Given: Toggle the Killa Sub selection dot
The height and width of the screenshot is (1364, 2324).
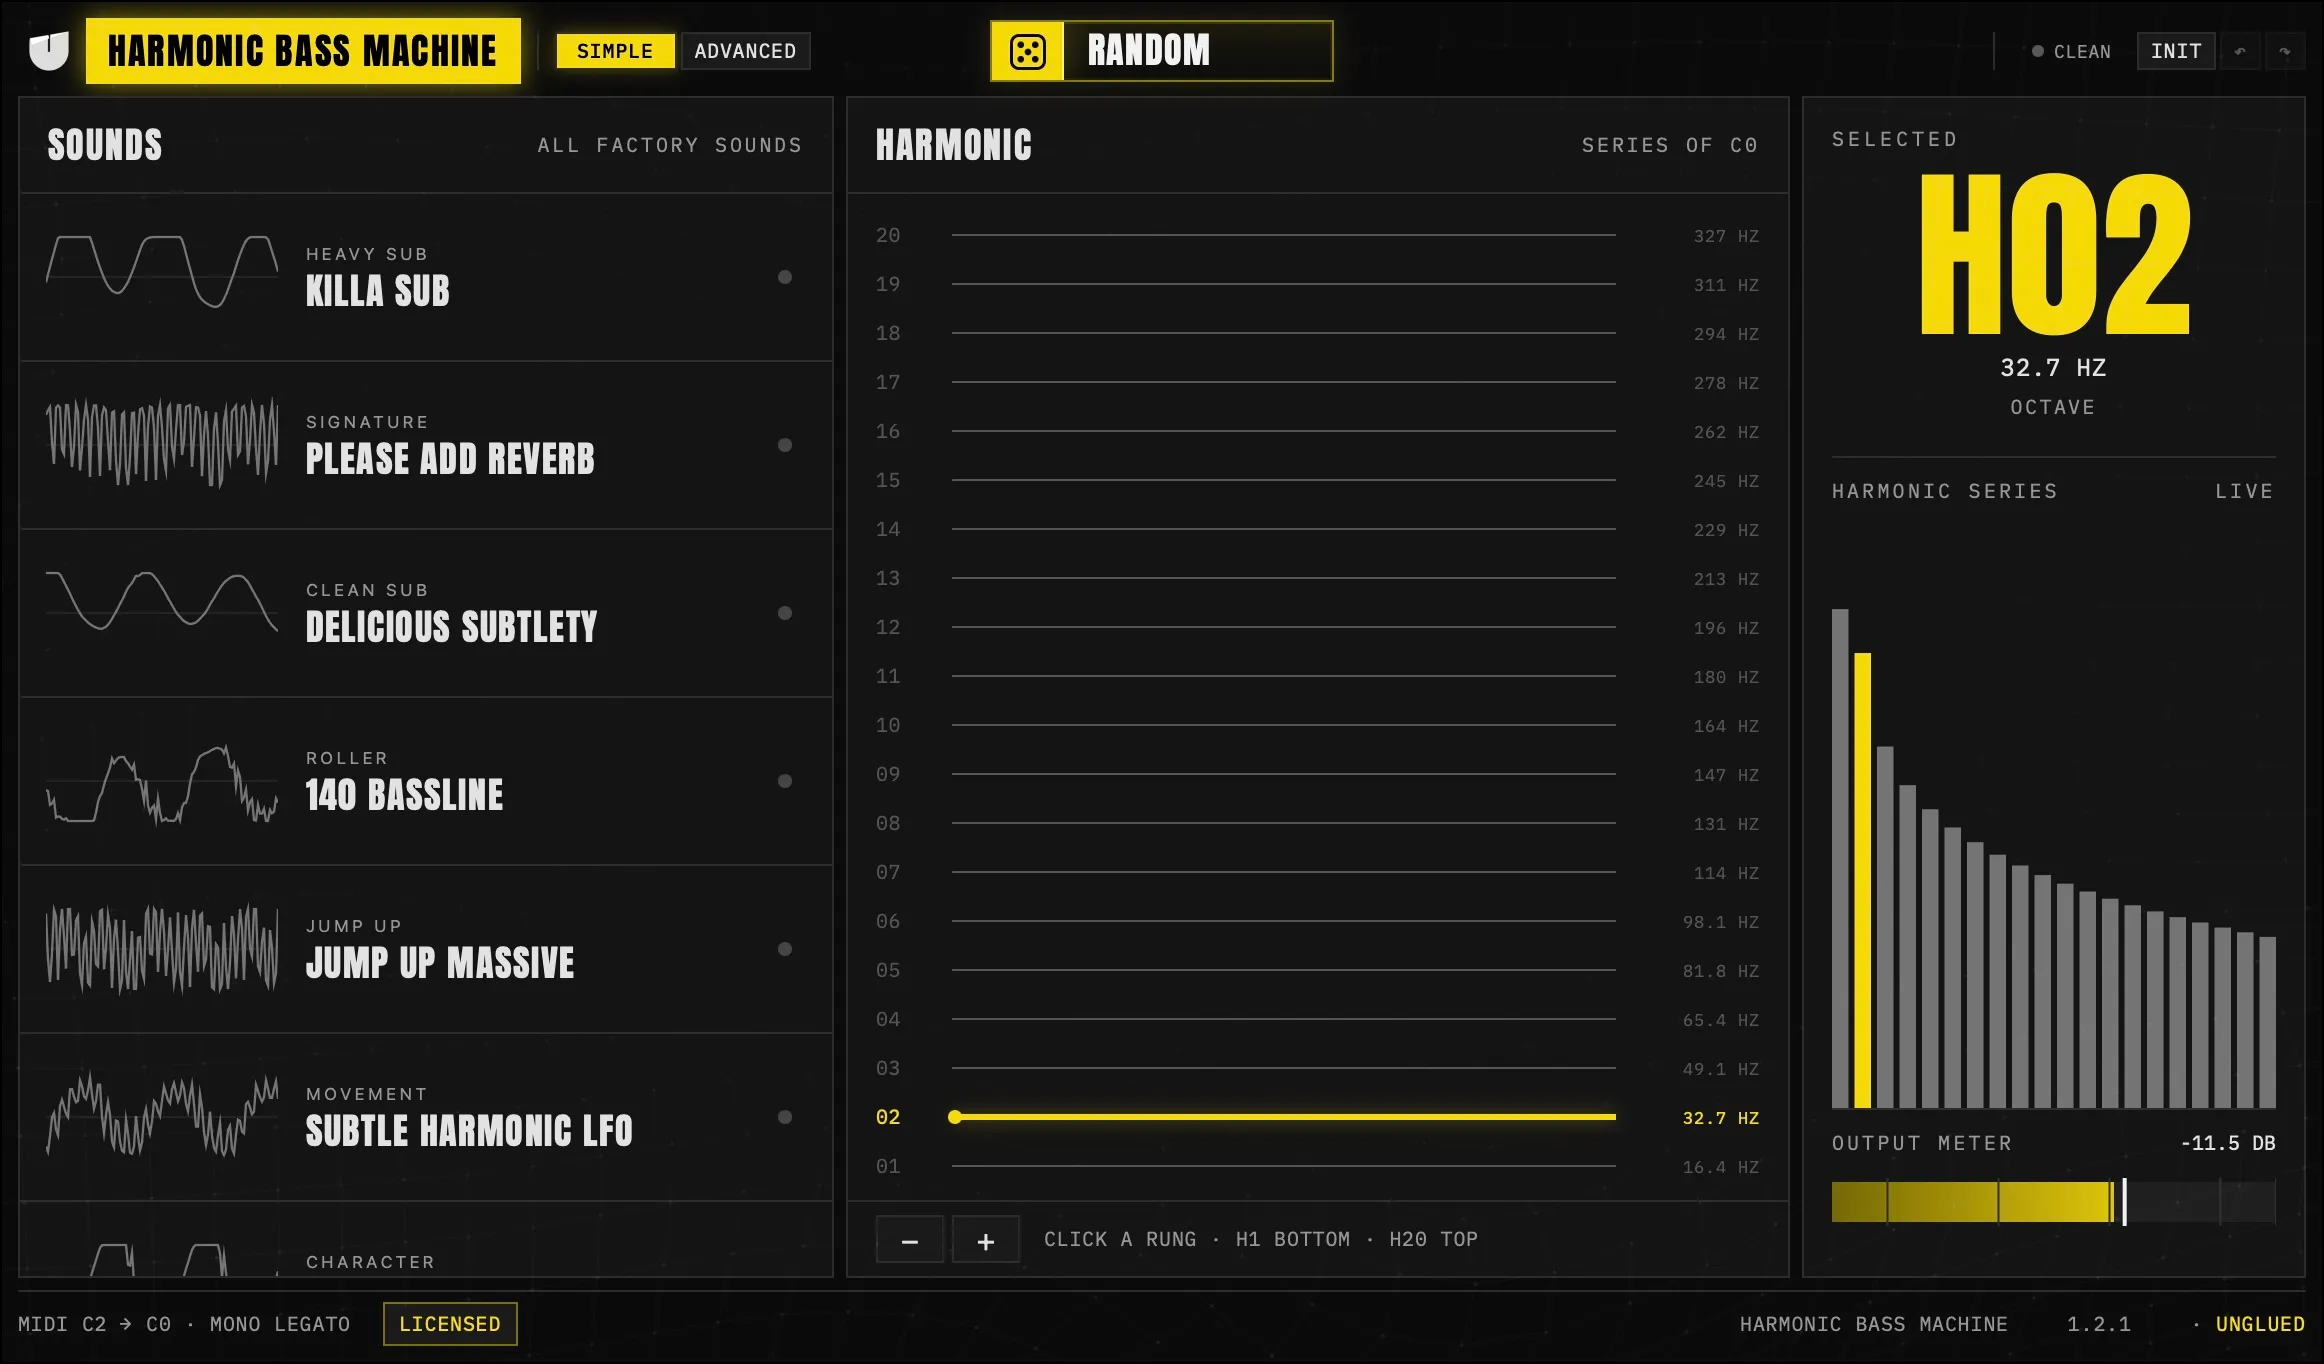Looking at the screenshot, I should [x=785, y=277].
